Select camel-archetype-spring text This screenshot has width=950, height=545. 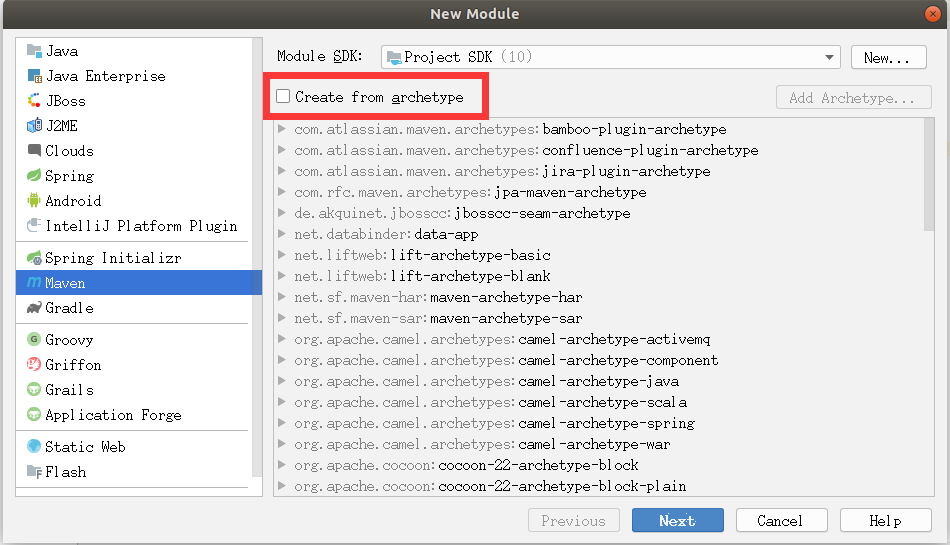pyautogui.click(x=606, y=423)
